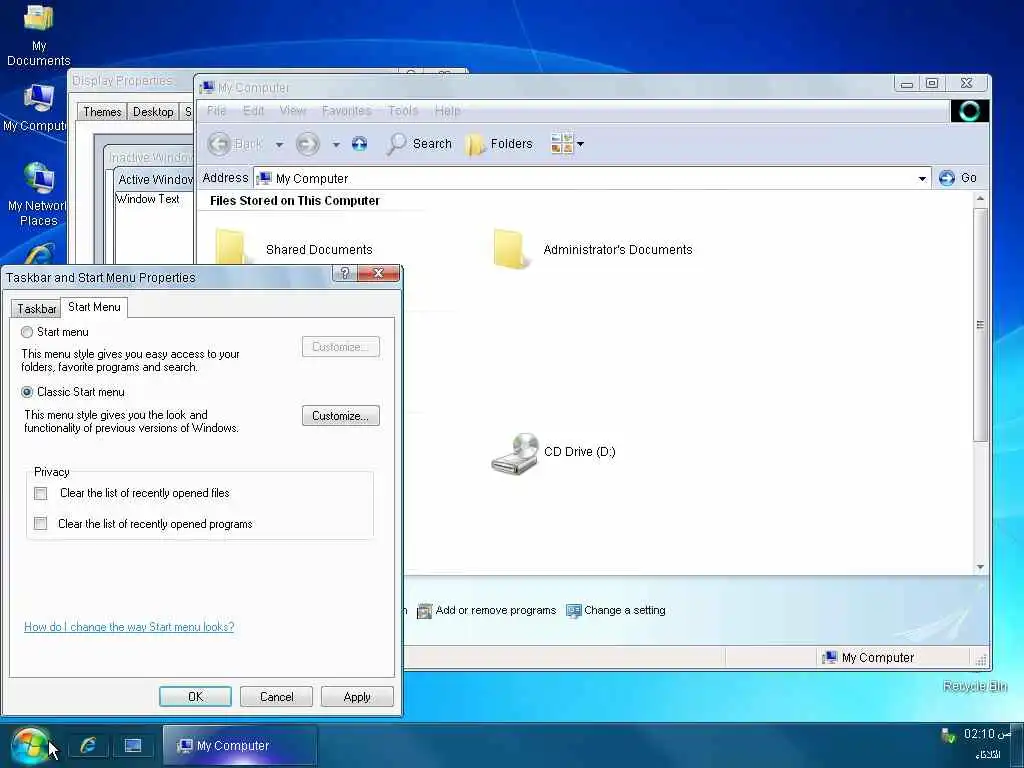Viewport: 1024px width, 768px height.
Task: Click the Go button next to address bar
Action: [957, 178]
